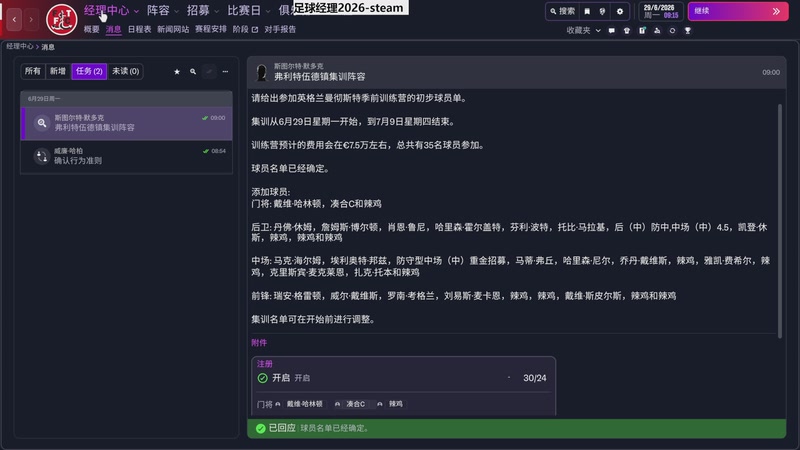Click the 戴维·哈林顿 goalkeeper chip in attachment
The width and height of the screenshot is (800, 450).
(304, 404)
